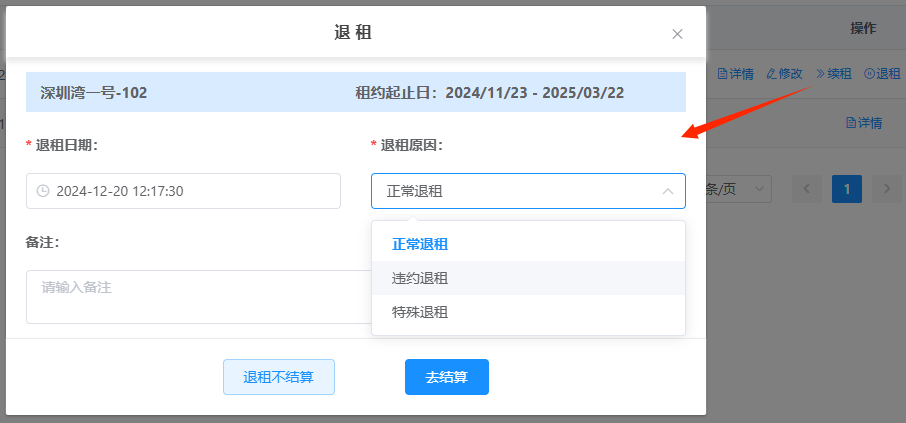
Task: Click the 退租日期 date-time input field
Action: [x=190, y=191]
